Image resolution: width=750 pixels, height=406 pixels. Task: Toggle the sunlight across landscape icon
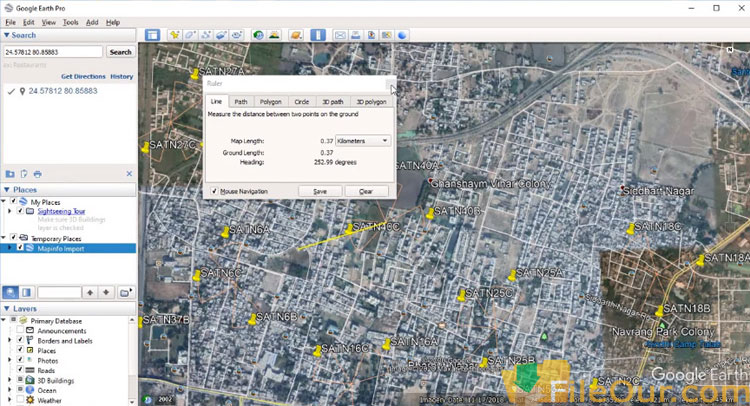275,35
